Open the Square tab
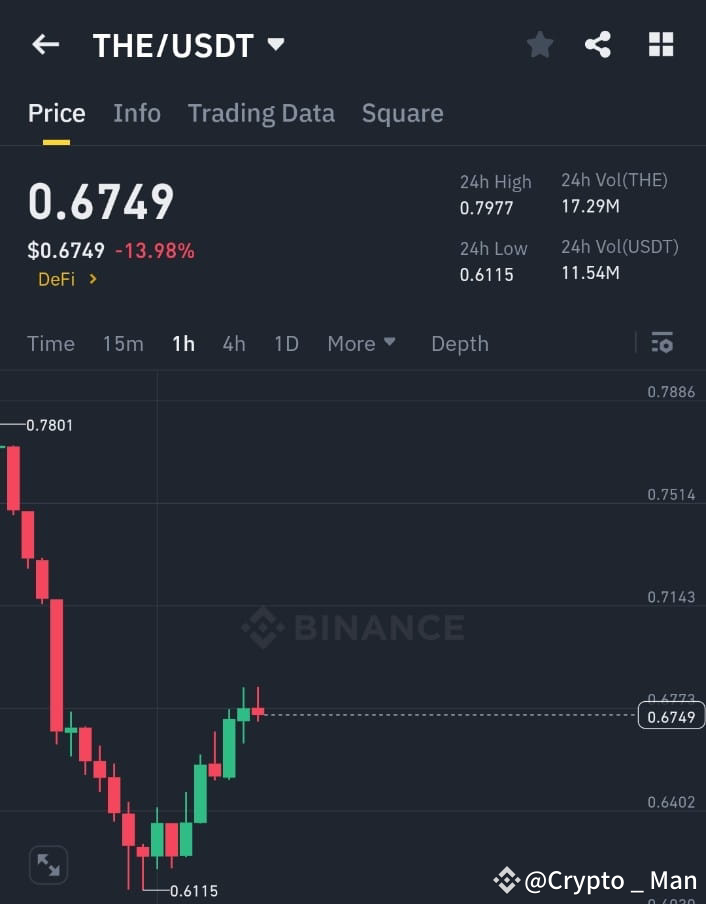Viewport: 706px width, 904px height. pyautogui.click(x=402, y=113)
